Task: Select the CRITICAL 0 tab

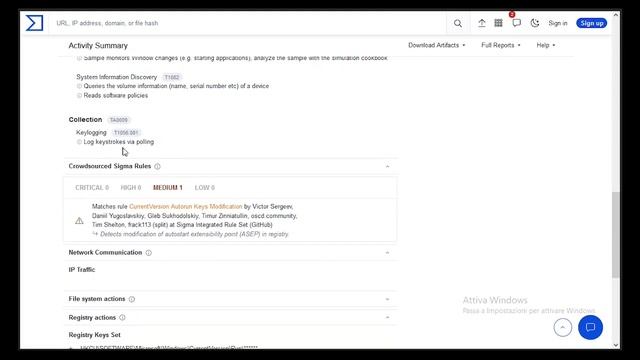Action: click(92, 188)
